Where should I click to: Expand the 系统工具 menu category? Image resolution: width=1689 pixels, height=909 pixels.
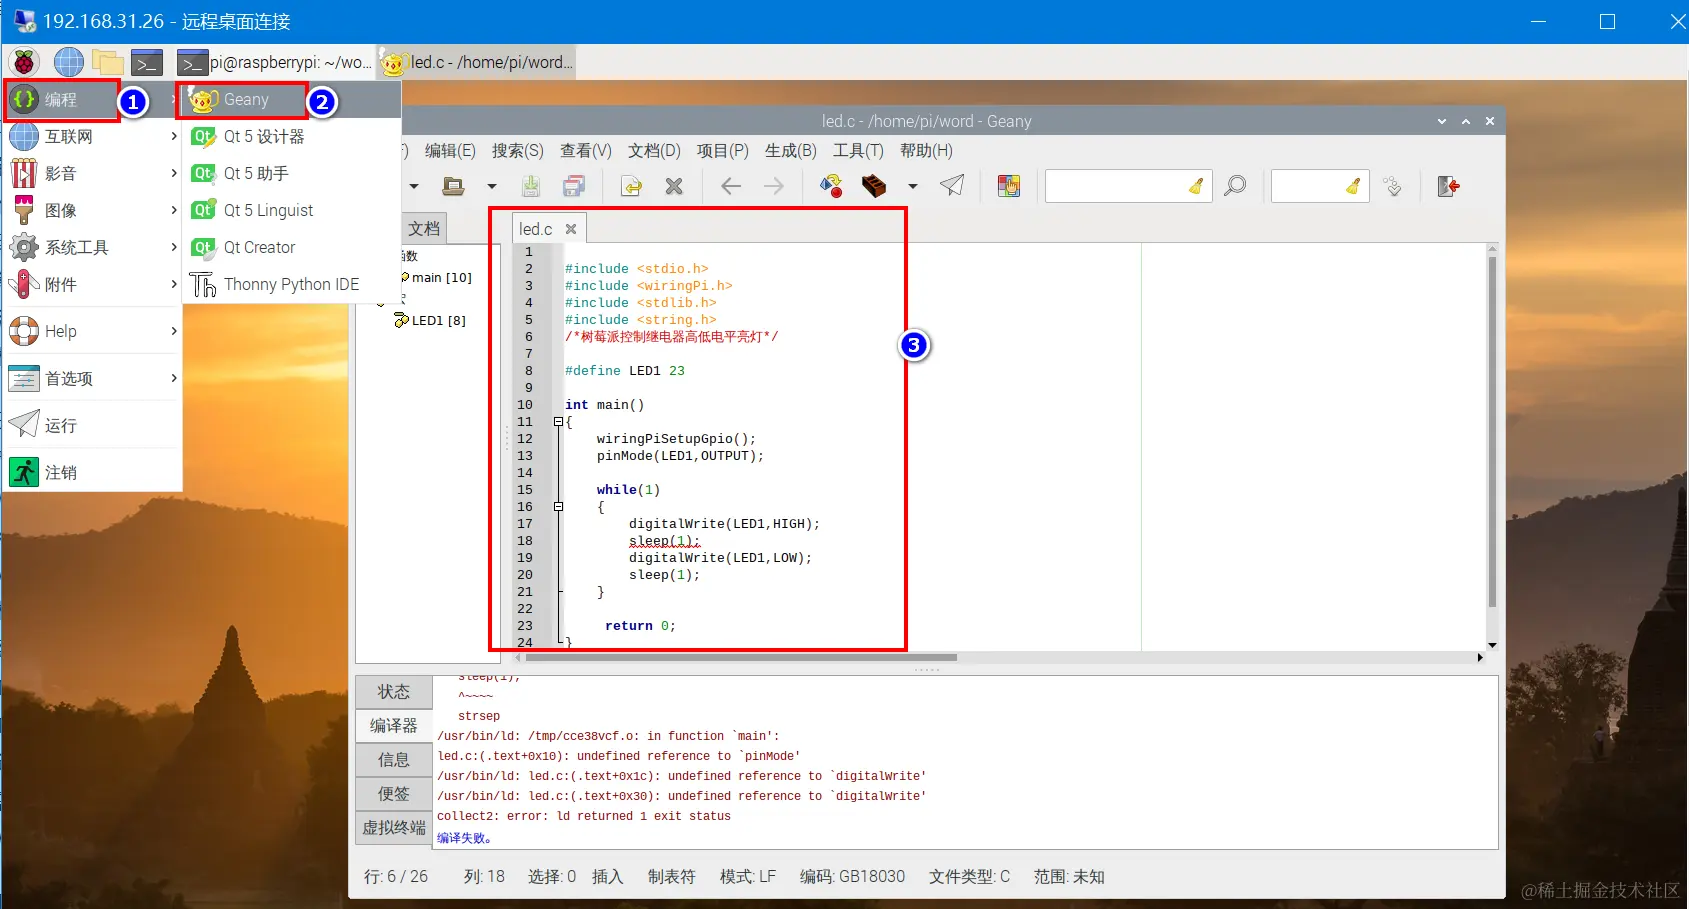pos(93,248)
